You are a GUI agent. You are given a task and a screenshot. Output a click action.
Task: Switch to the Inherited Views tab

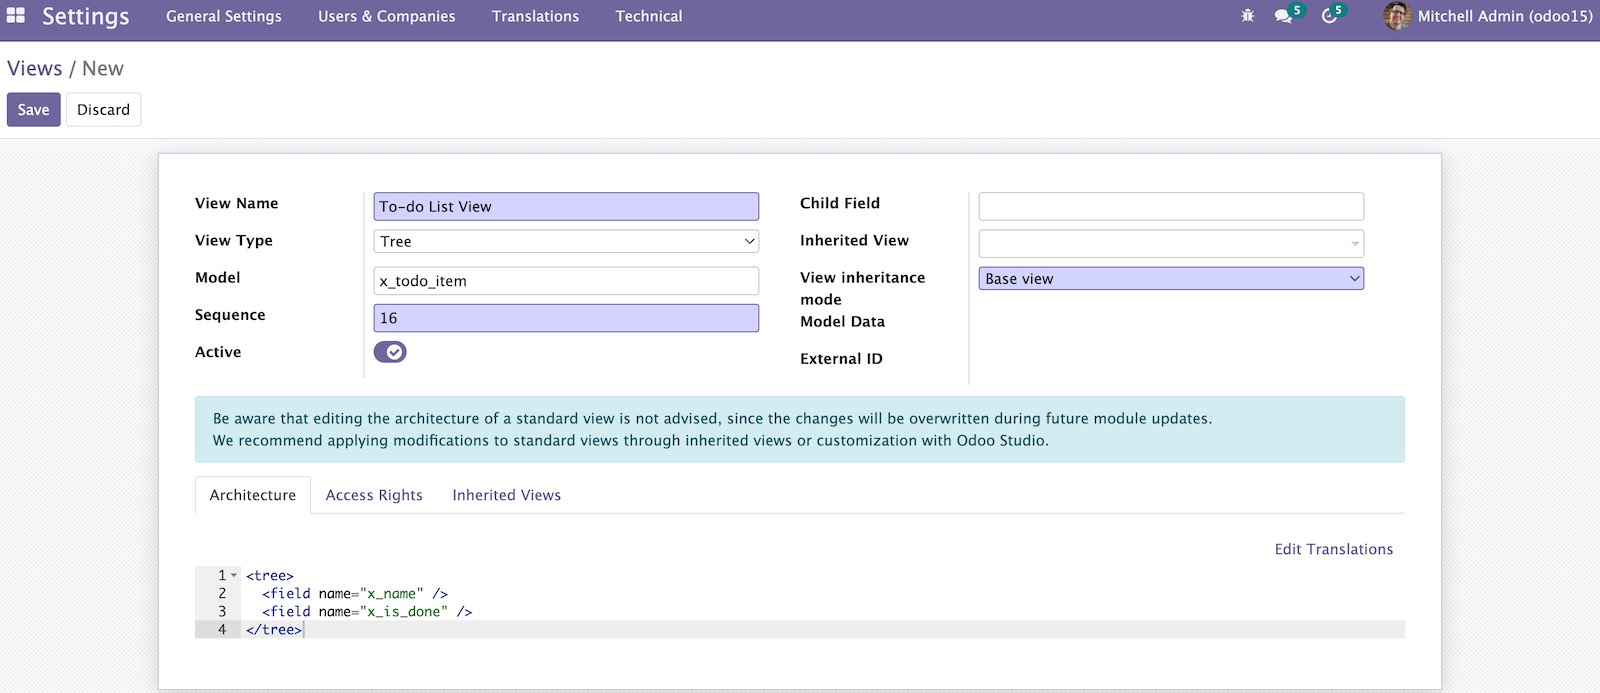(506, 495)
